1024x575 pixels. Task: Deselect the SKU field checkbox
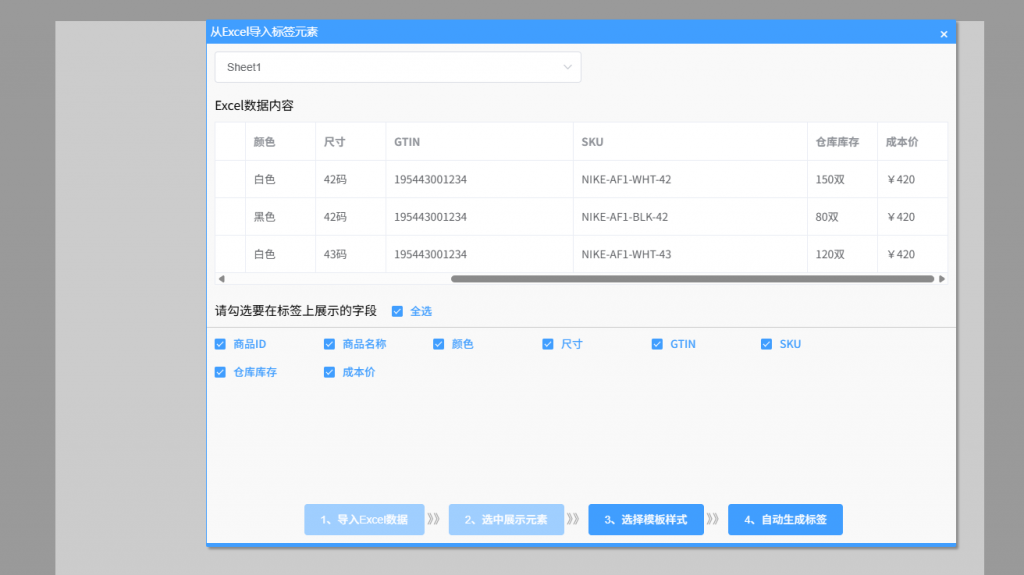[767, 344]
